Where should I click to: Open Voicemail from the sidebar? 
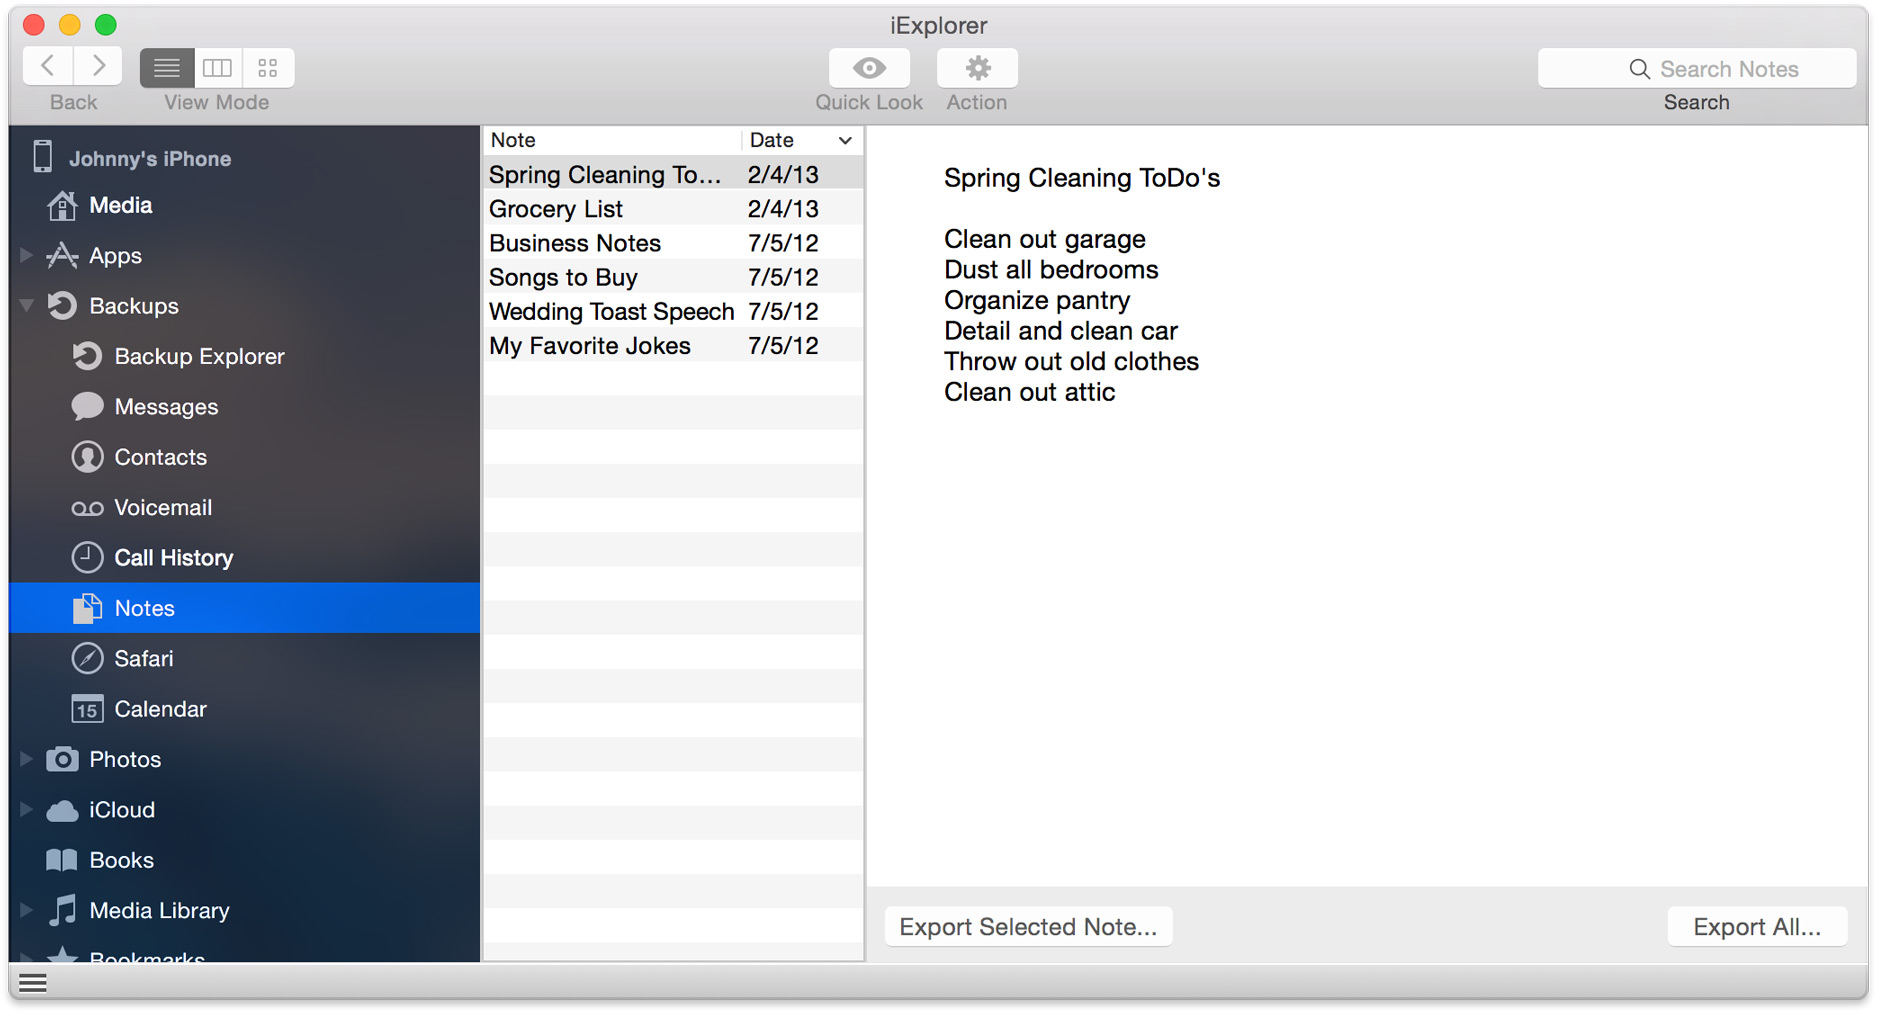click(x=162, y=508)
